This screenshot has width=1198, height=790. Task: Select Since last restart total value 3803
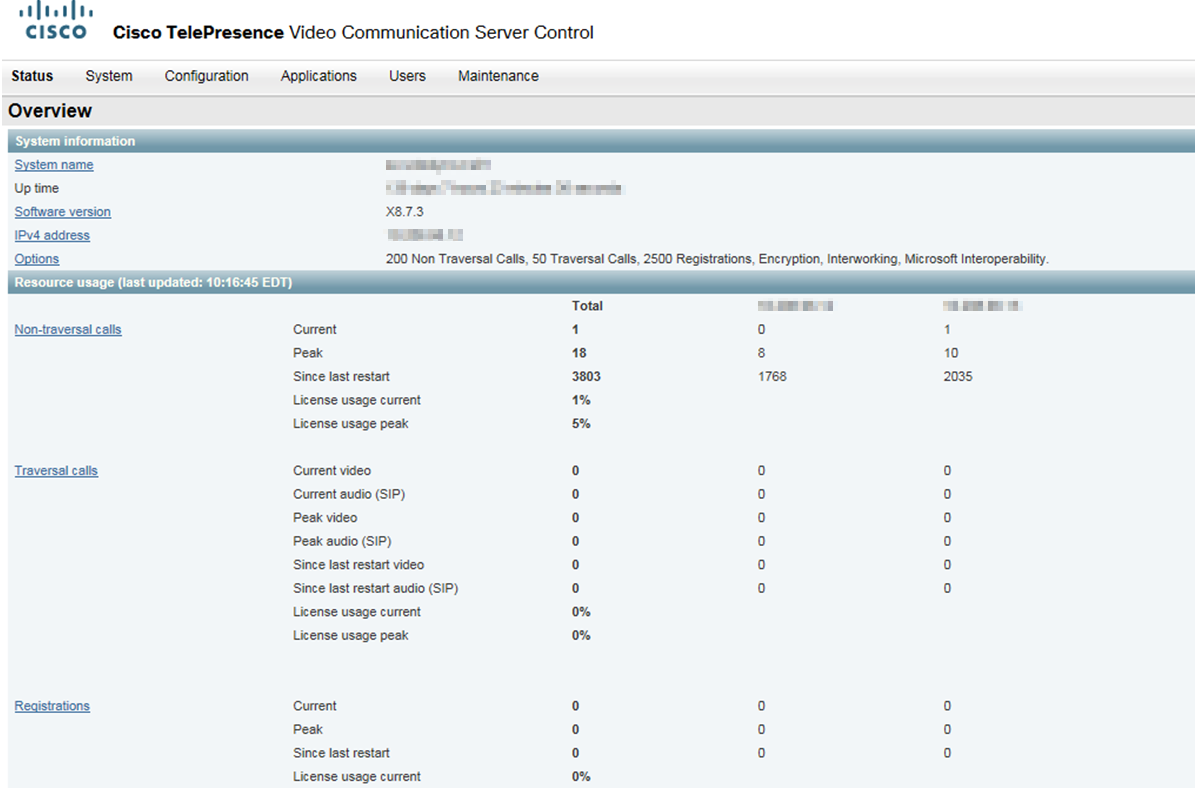[x=586, y=377]
